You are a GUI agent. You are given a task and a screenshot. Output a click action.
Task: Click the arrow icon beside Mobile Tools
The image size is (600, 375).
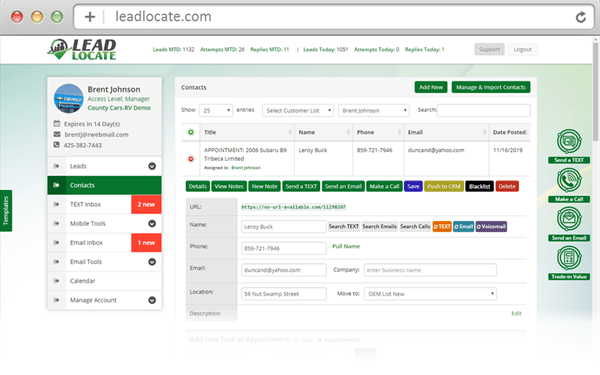point(57,223)
